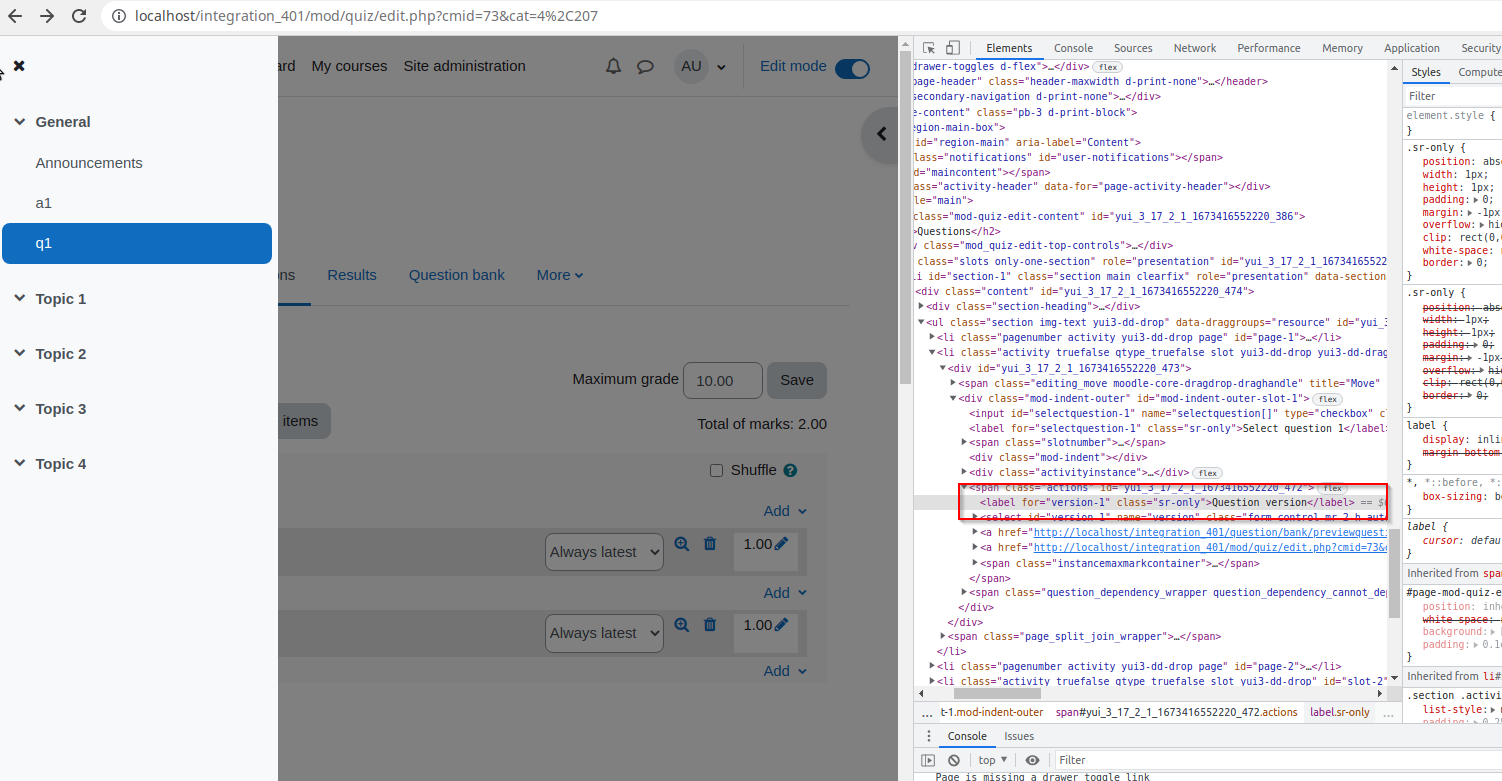This screenshot has width=1502, height=781.
Task: Switch to the Network panel in DevTools
Action: tap(1195, 48)
